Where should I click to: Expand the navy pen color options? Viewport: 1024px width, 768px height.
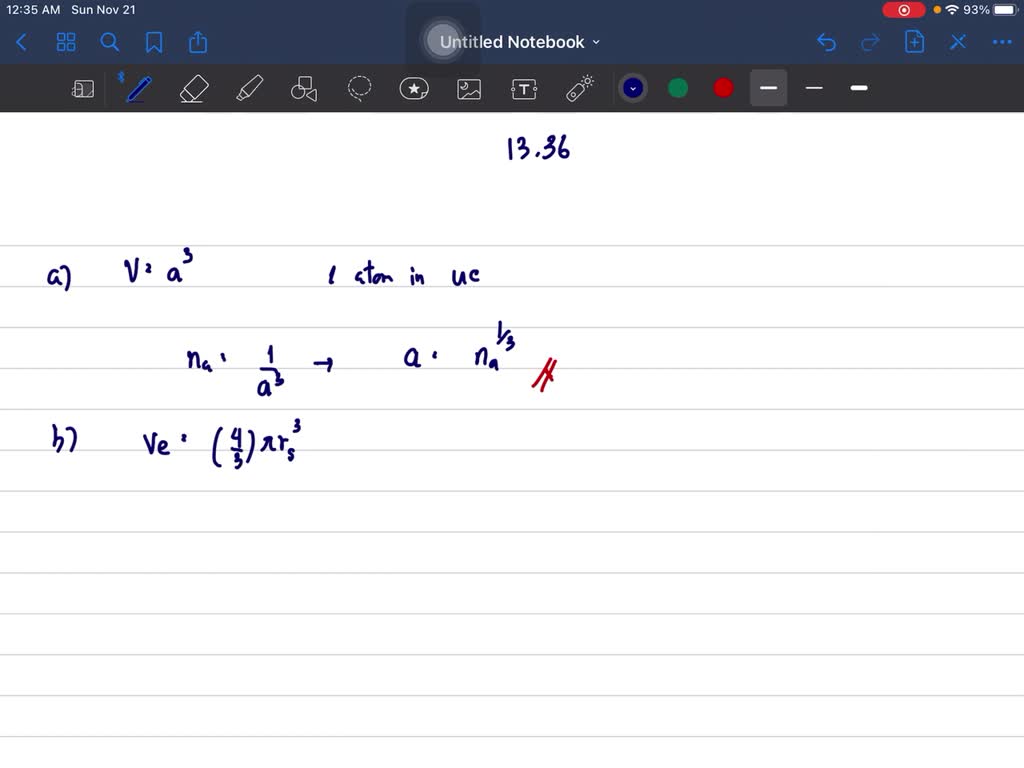[633, 88]
